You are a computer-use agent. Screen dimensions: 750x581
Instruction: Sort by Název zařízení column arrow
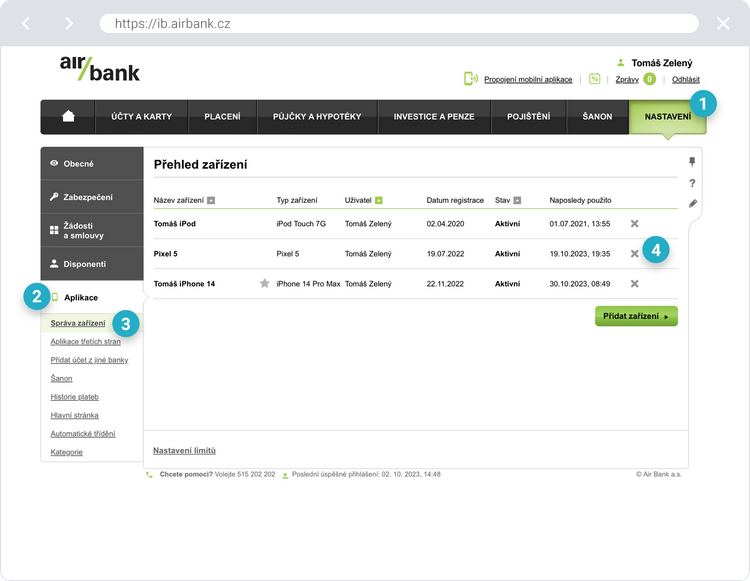(x=211, y=201)
